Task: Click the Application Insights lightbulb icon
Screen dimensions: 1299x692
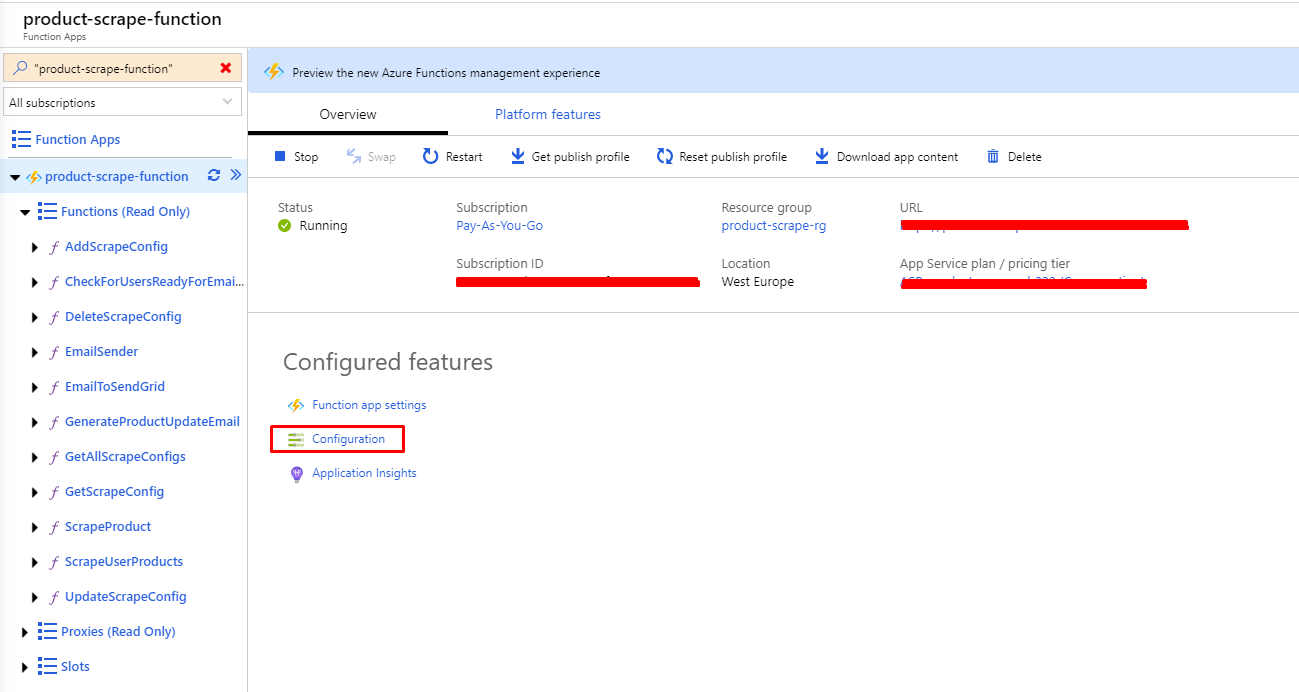Action: (296, 474)
